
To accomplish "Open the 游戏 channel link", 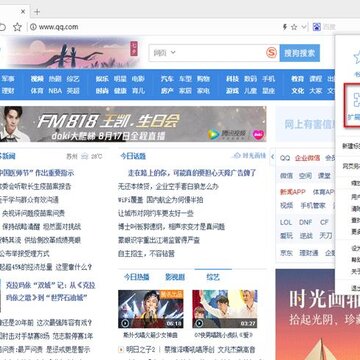I will click(x=232, y=90).
